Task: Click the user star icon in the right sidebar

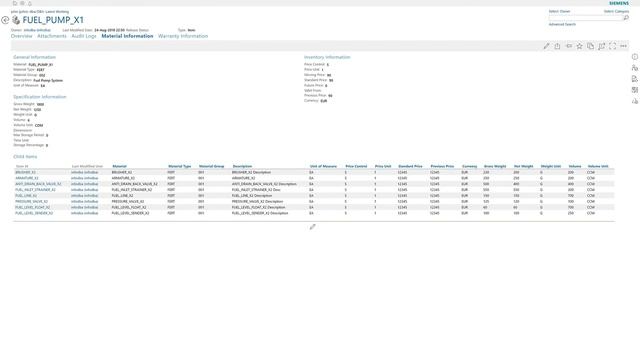Action: coord(635,68)
